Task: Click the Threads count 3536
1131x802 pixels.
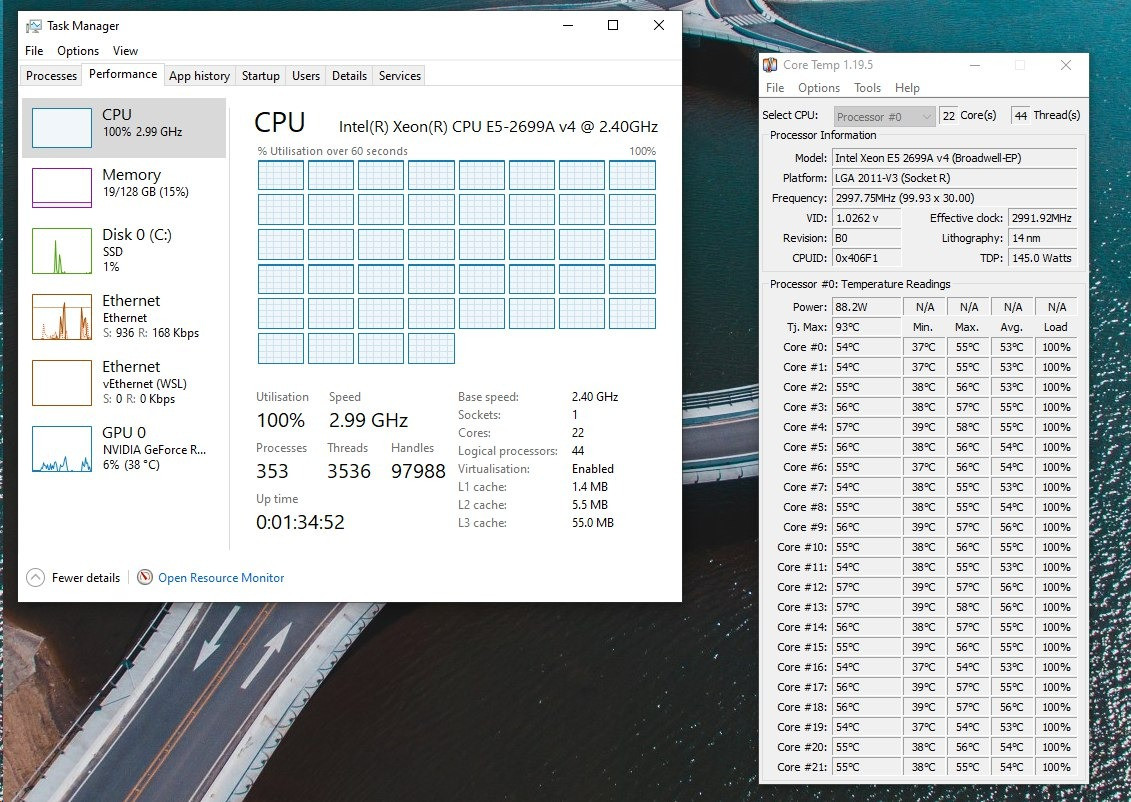Action: coord(349,471)
